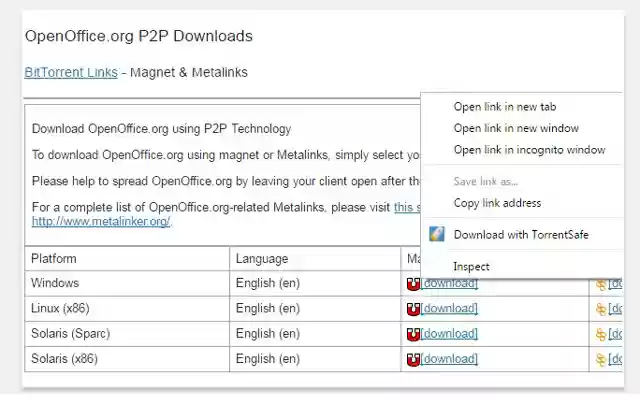640x400 pixels.
Task: Click 'English (en)' in the Solaris (x86) row
Action: pyautogui.click(x=268, y=359)
